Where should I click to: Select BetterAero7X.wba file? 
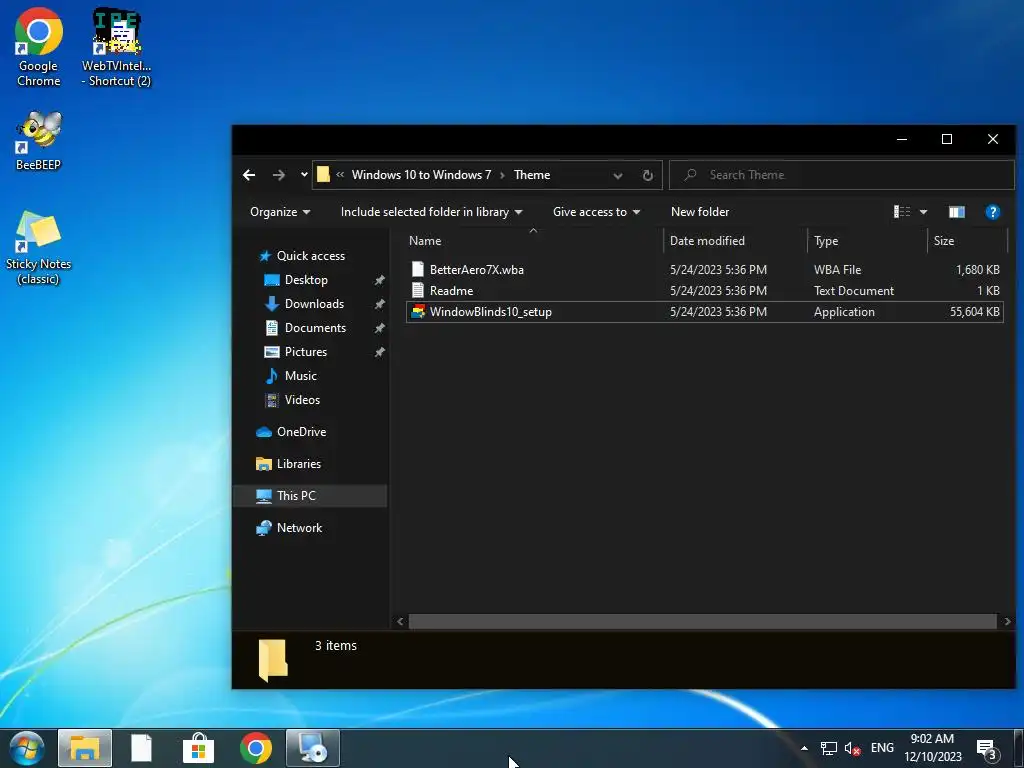704,270
